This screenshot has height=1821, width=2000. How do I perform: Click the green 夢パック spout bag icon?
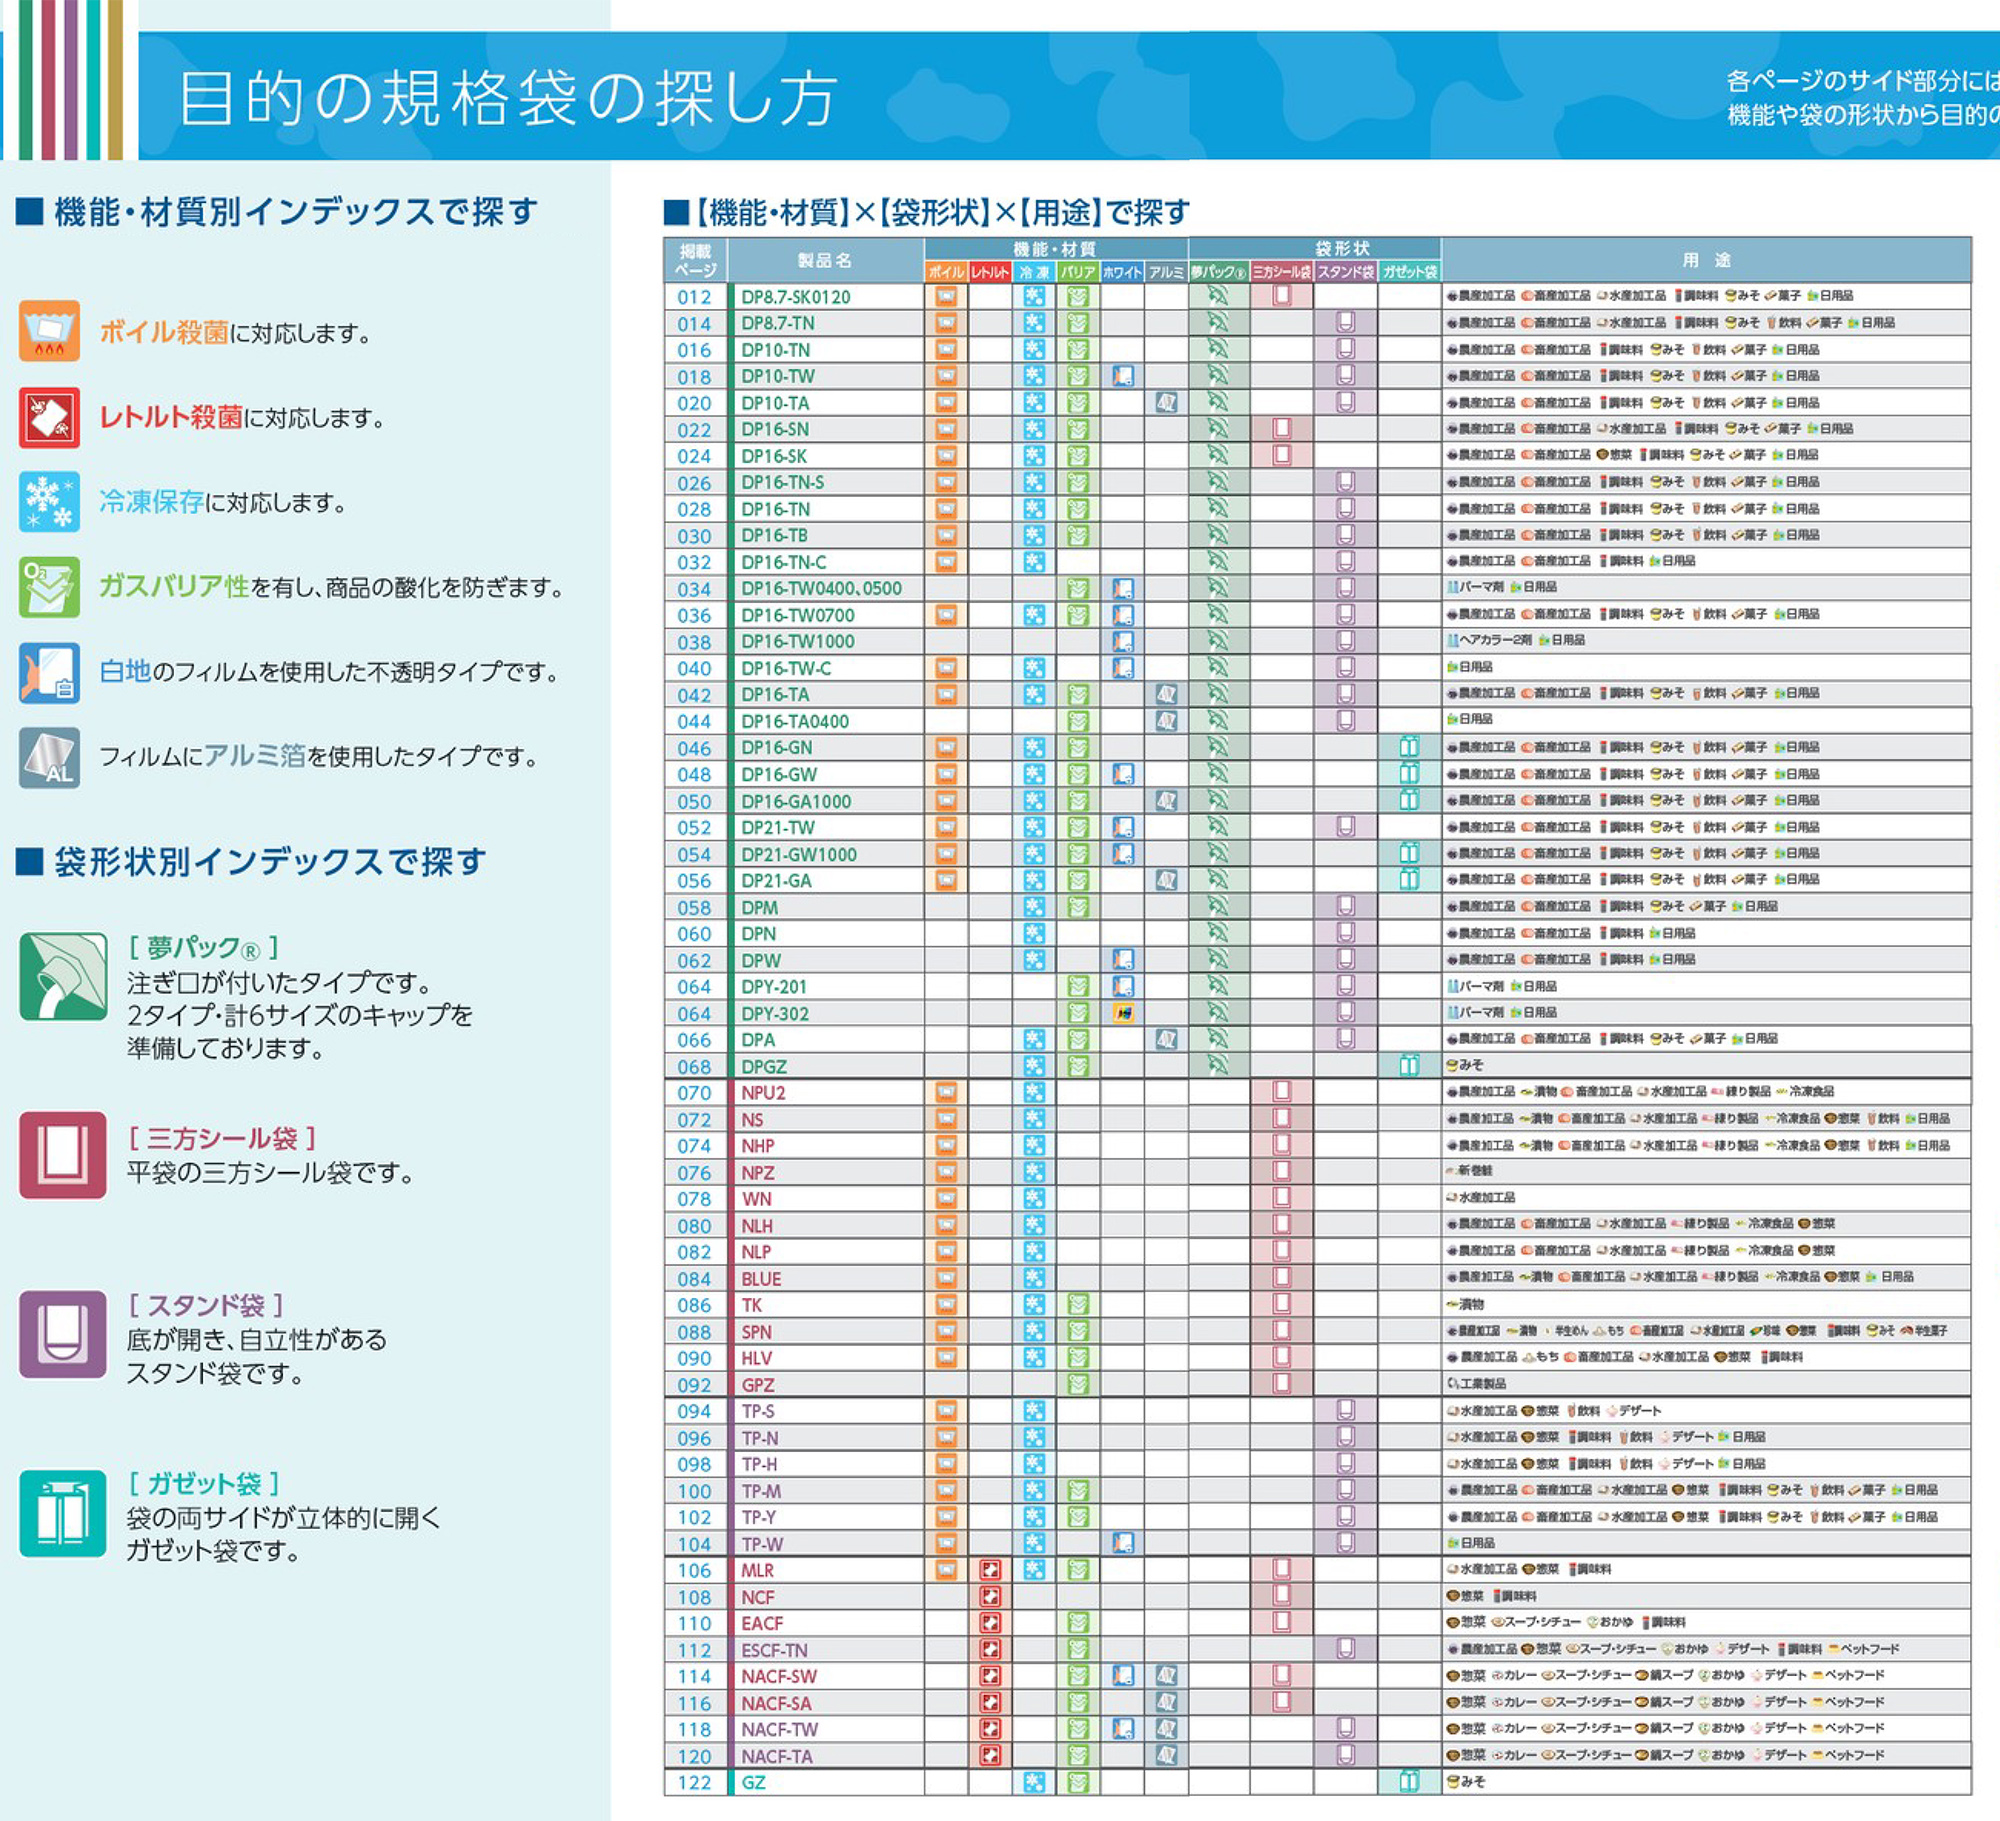pos(63,976)
